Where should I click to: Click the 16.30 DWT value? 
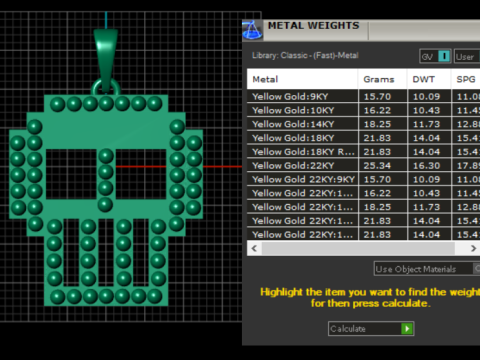pos(426,166)
